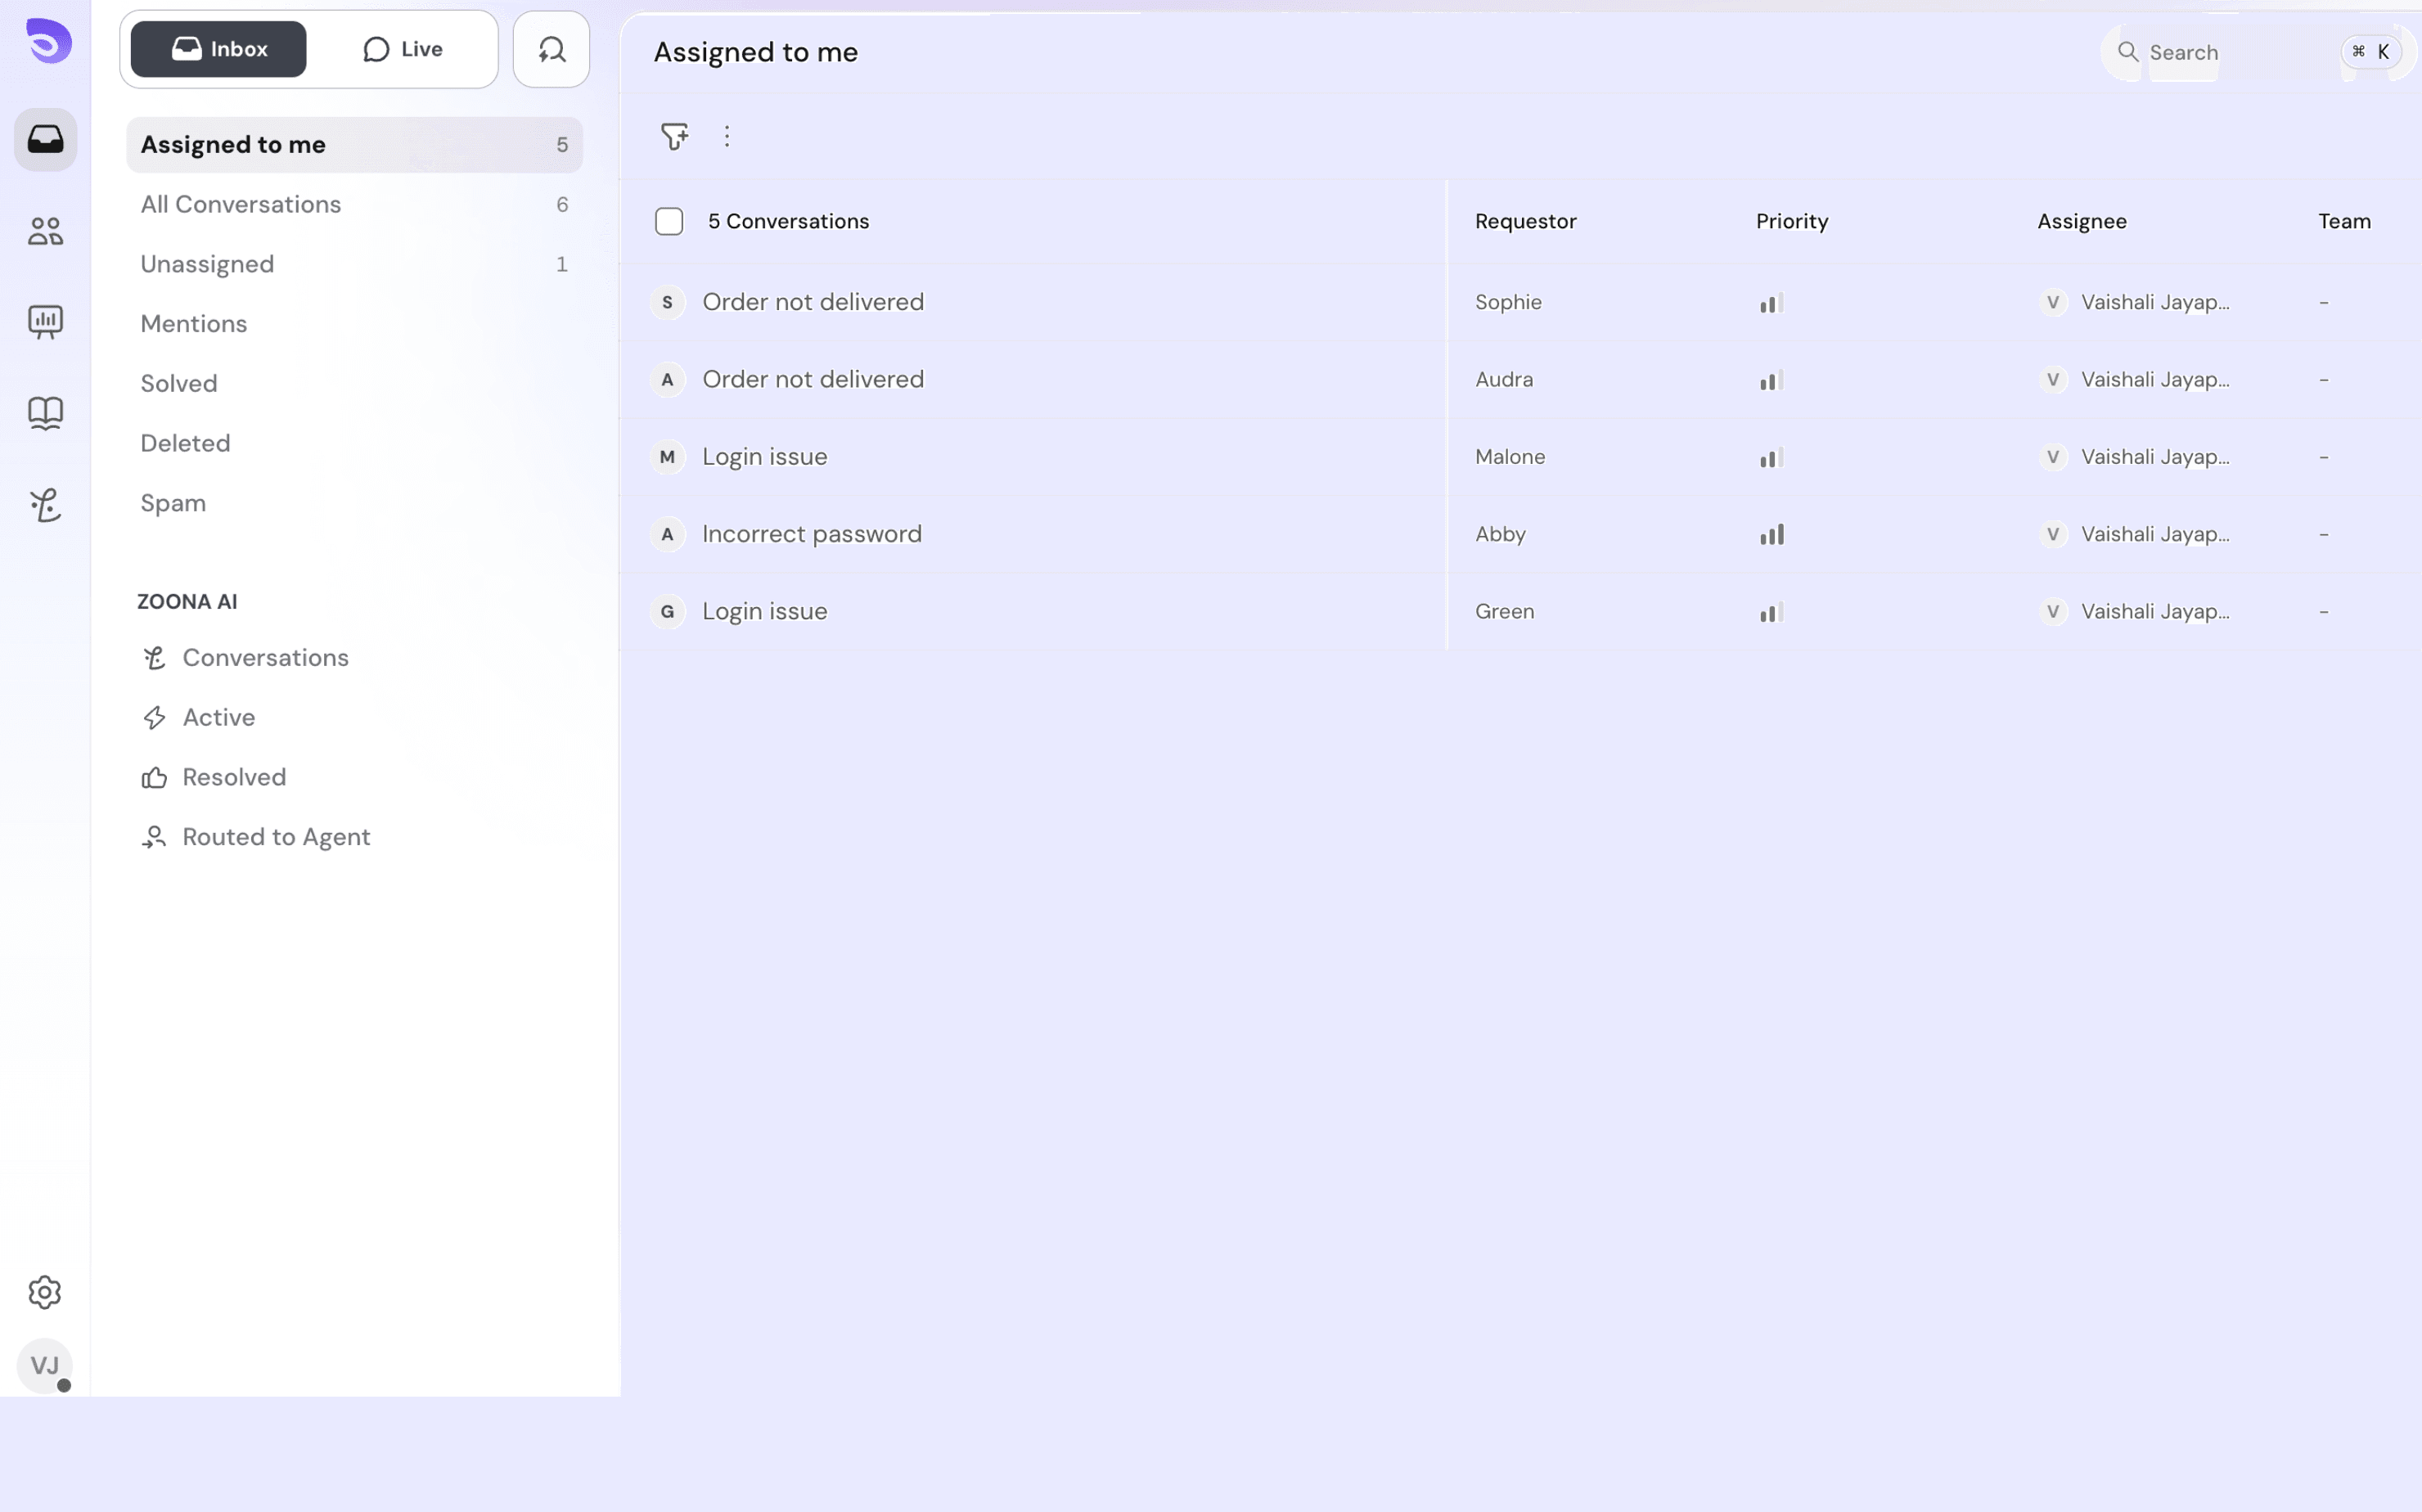Click the ZOONA AI section heading
The width and height of the screenshot is (2422, 1512).
click(187, 602)
